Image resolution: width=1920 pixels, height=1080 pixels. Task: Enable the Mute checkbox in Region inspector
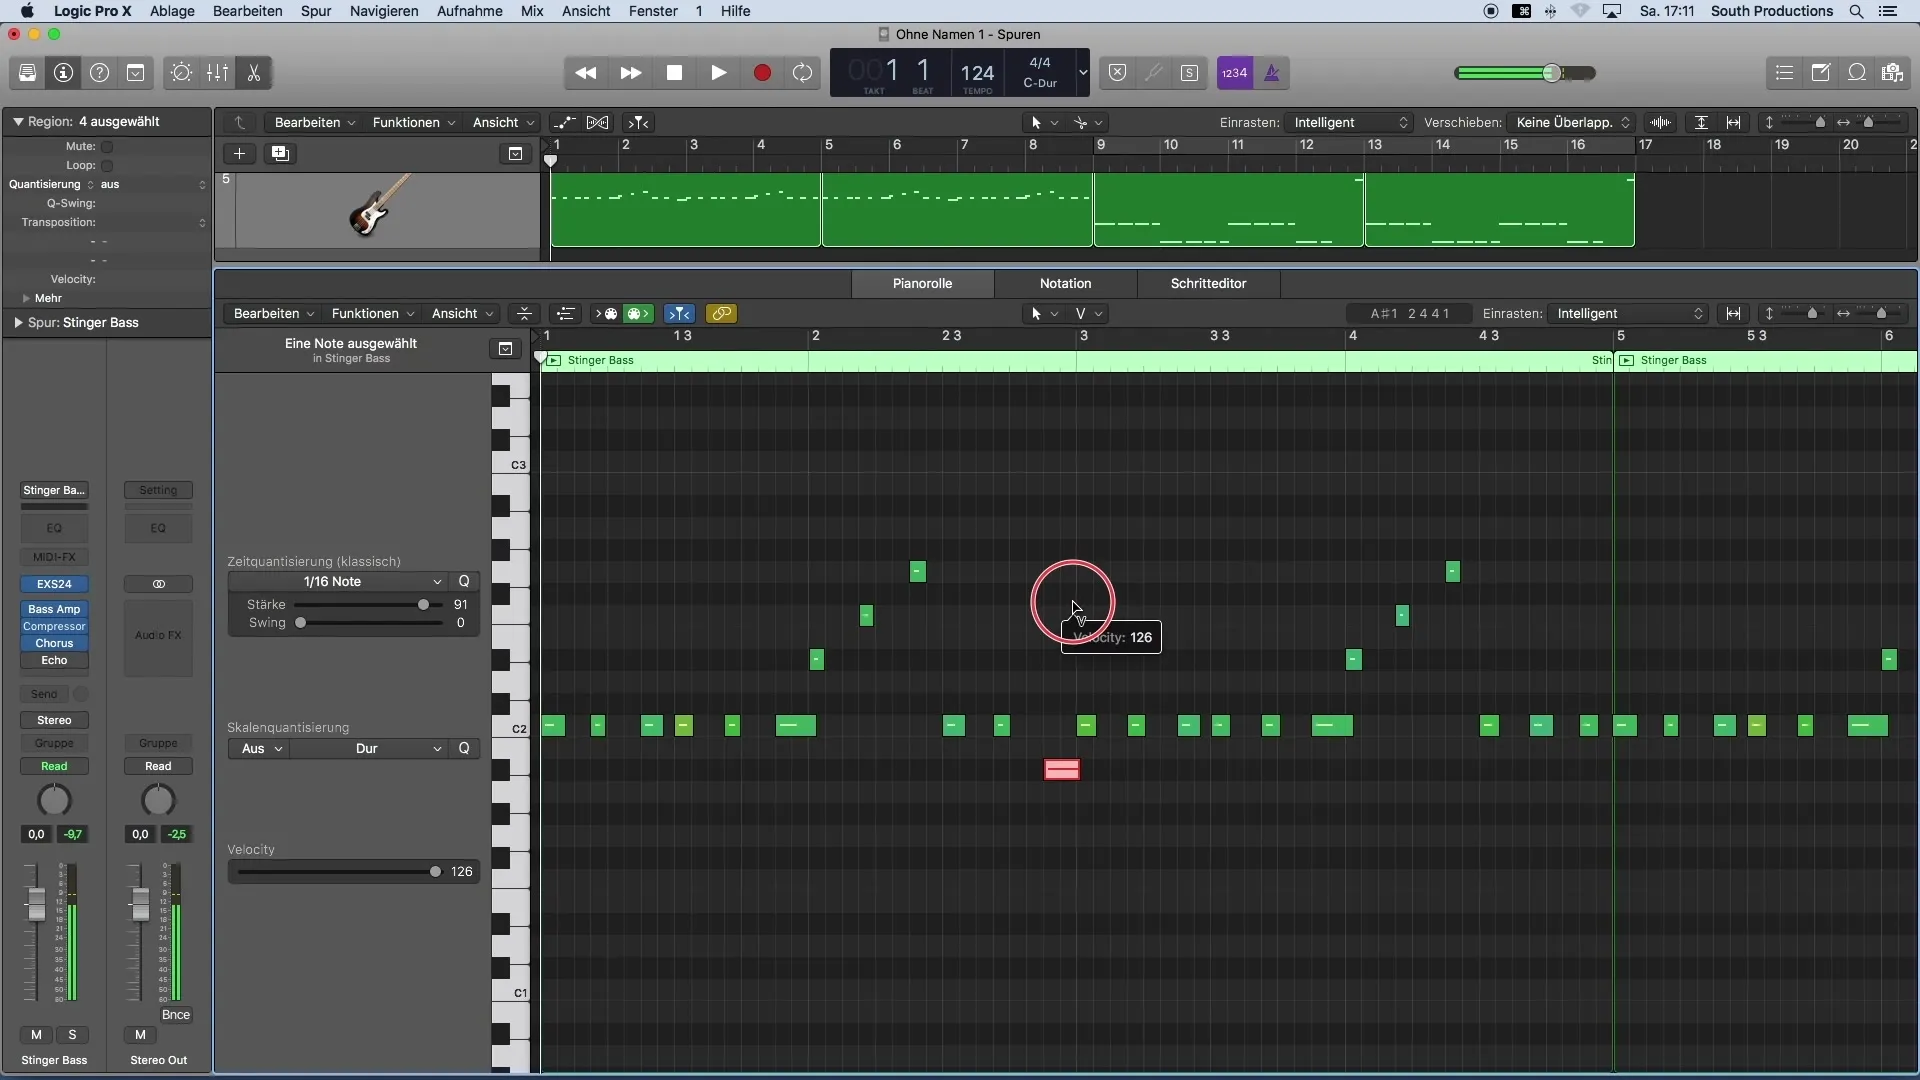[x=107, y=147]
